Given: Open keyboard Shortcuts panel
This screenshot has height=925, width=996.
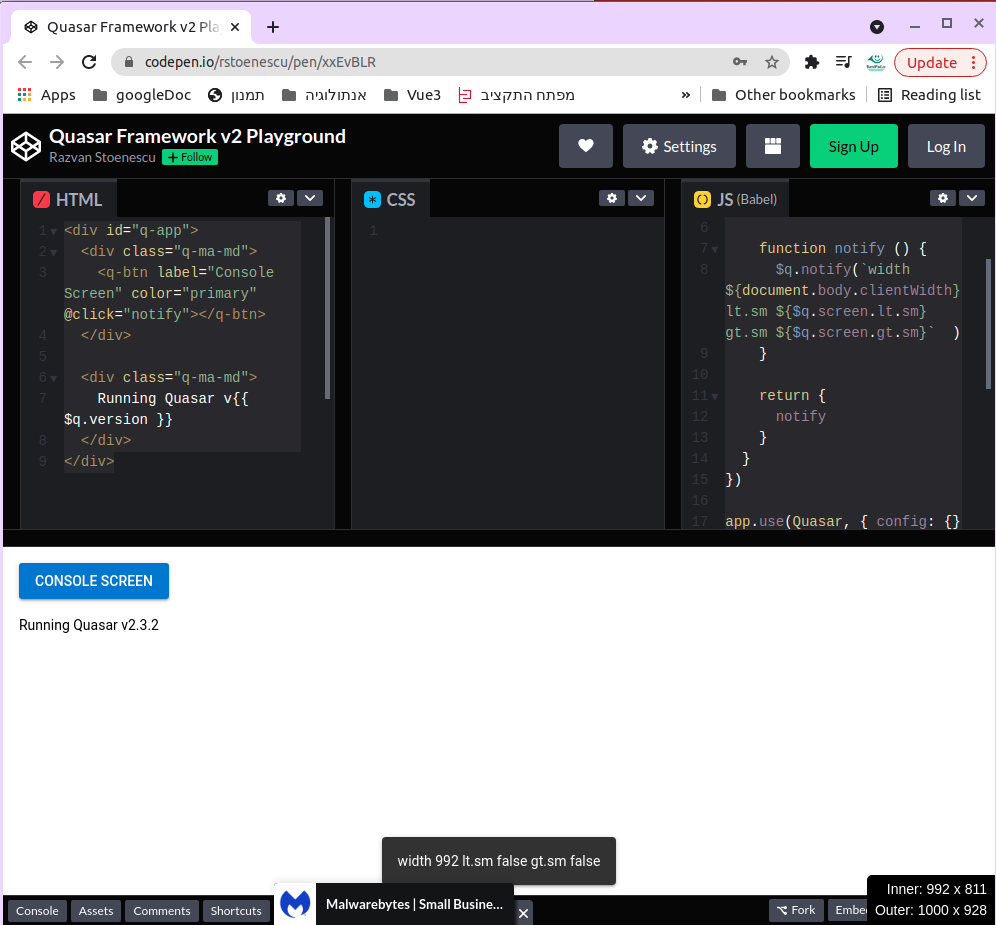Looking at the screenshot, I should tap(236, 910).
